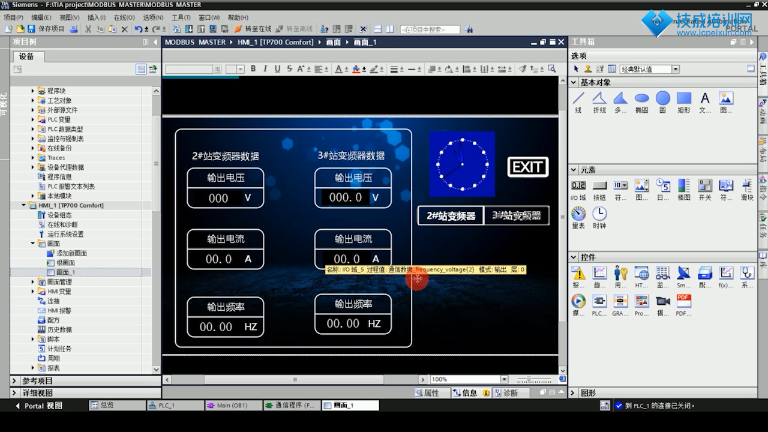Image resolution: width=768 pixels, height=432 pixels.
Task: Click the 2#站变频器 screen button
Action: tap(451, 216)
